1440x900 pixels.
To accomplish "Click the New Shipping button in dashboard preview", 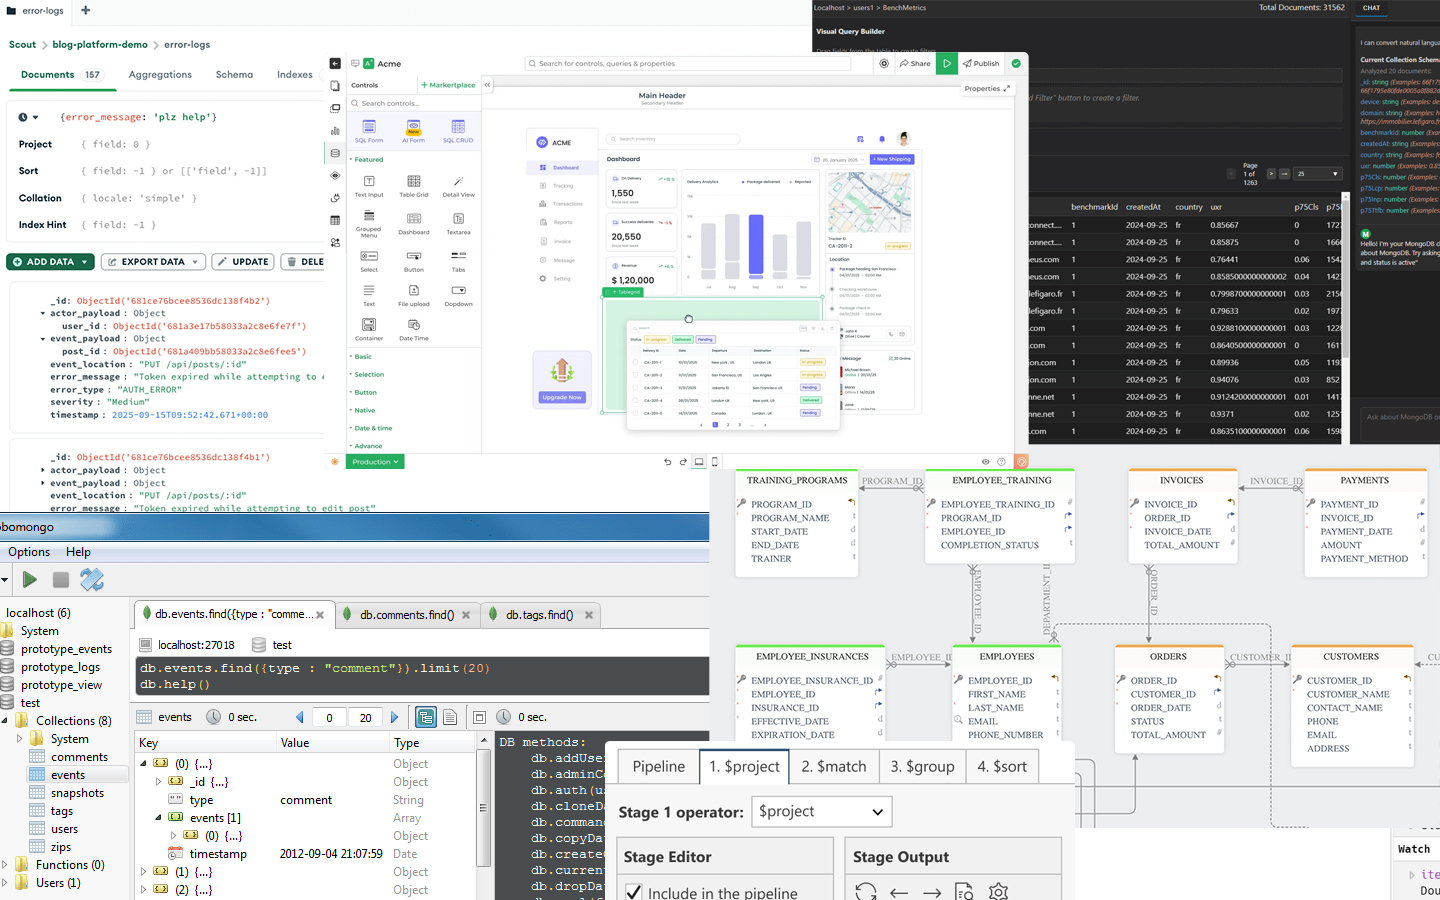I will [891, 159].
